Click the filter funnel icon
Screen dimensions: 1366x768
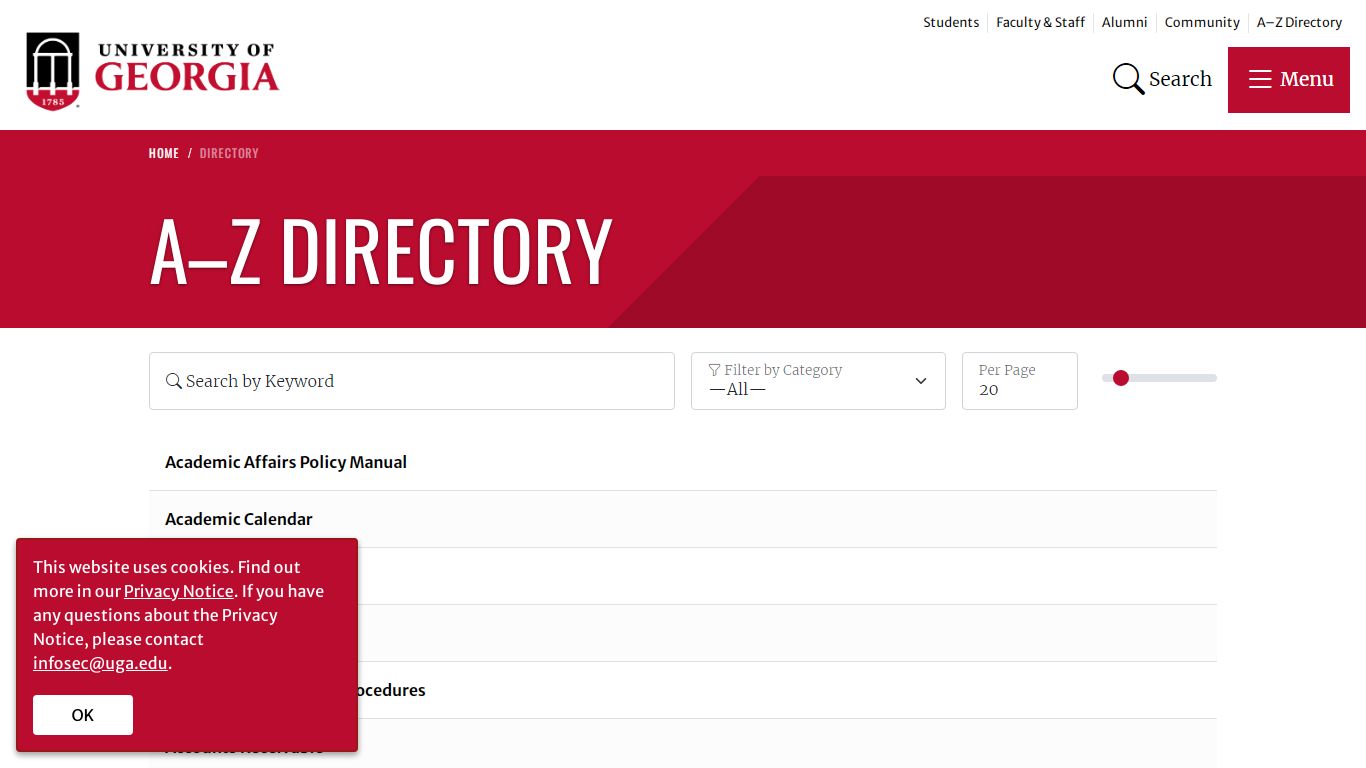714,370
